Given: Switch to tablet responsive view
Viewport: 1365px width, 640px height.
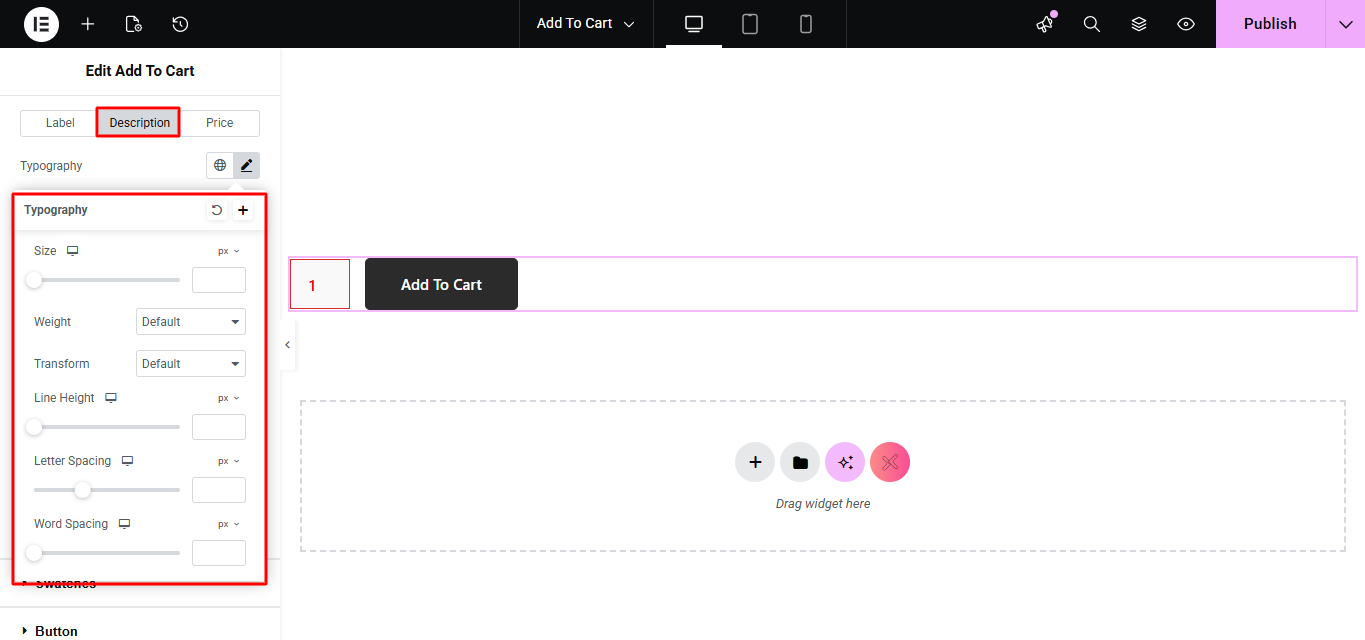Looking at the screenshot, I should pyautogui.click(x=750, y=24).
